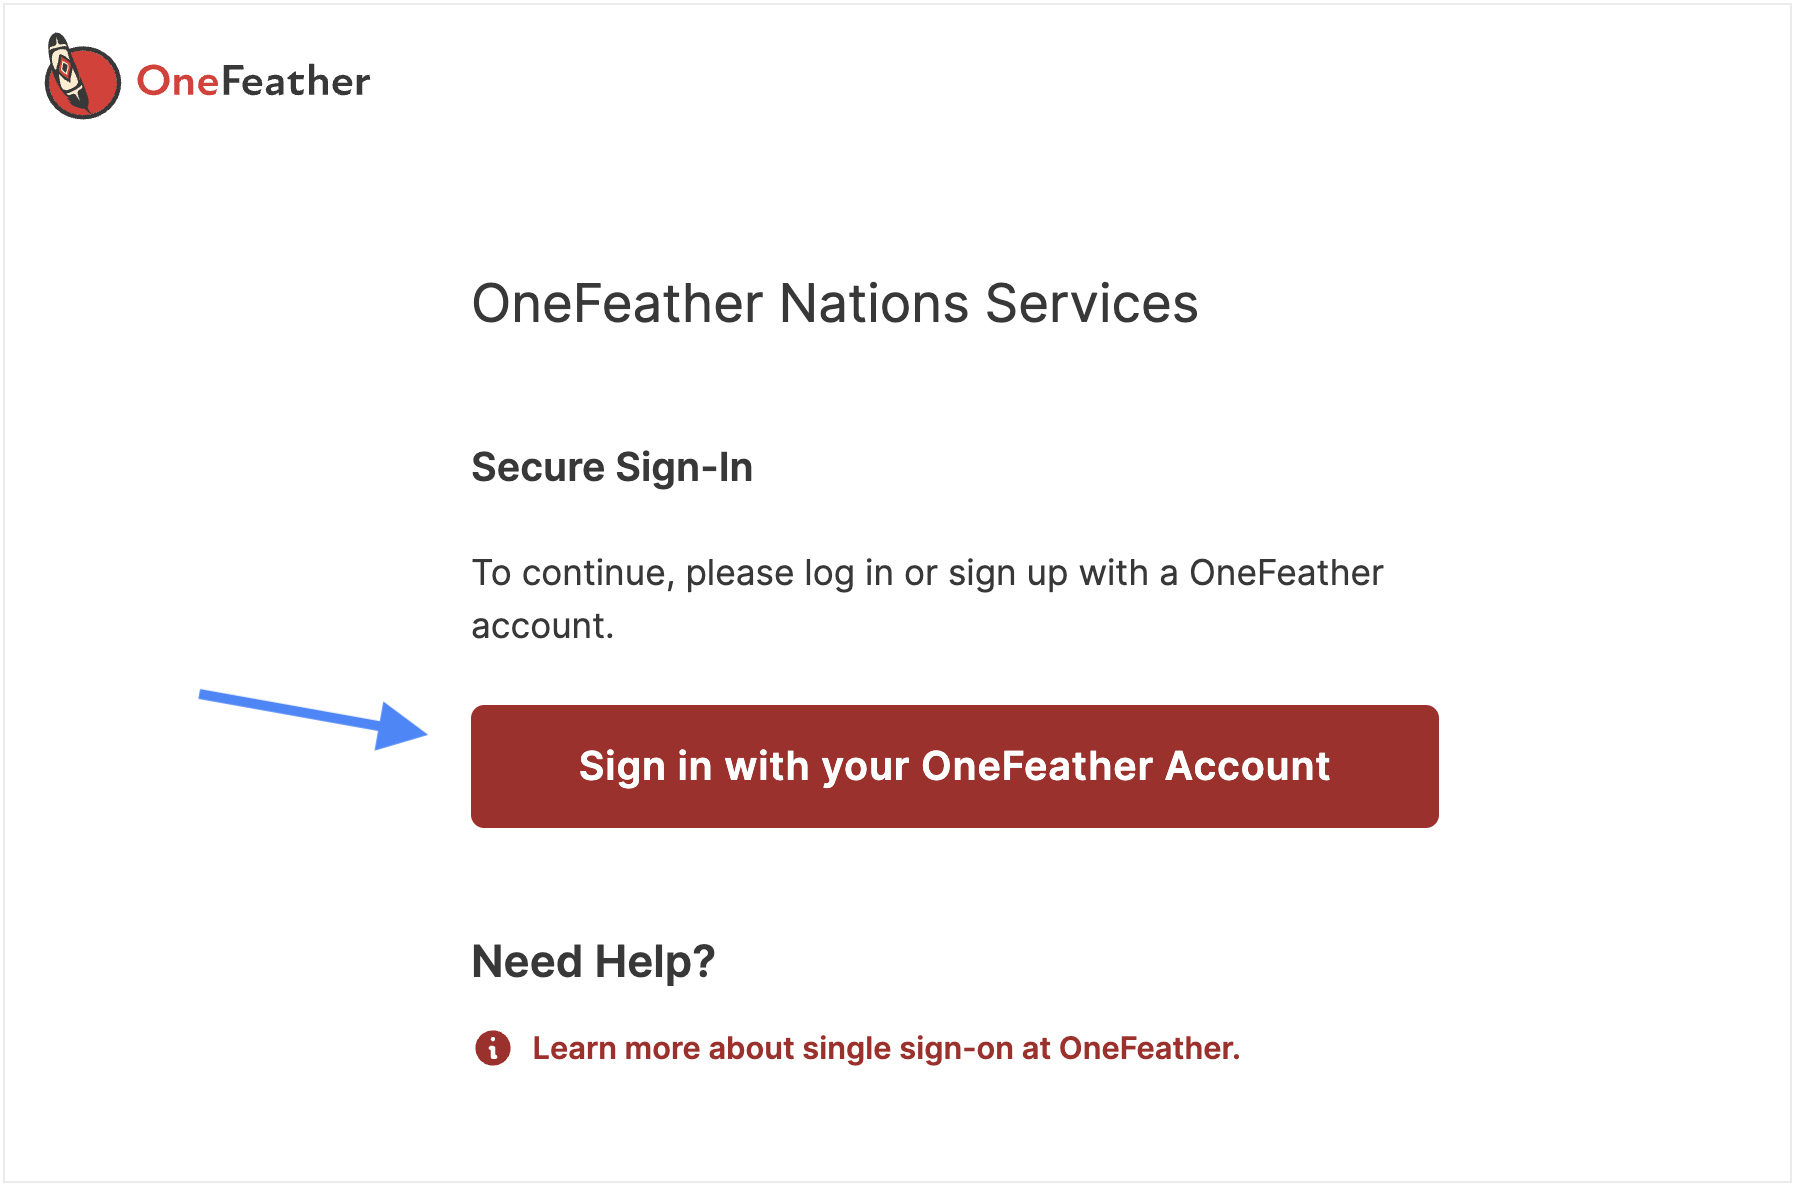Screen dimensions: 1796x1200
Task: Click the OneFeather wordmark in header
Action: click(253, 82)
